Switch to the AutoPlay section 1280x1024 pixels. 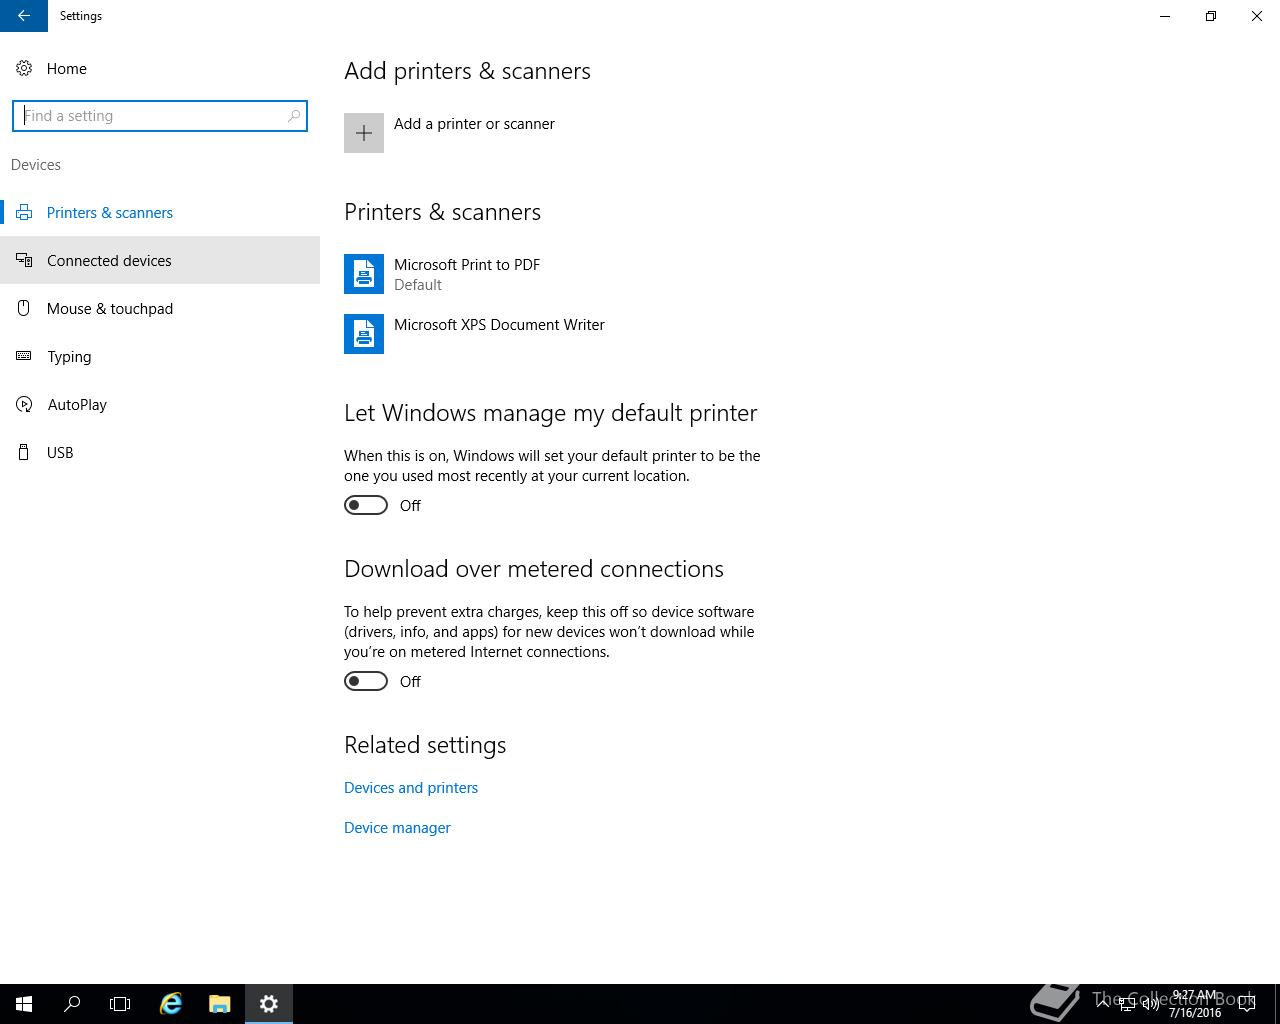click(160, 405)
